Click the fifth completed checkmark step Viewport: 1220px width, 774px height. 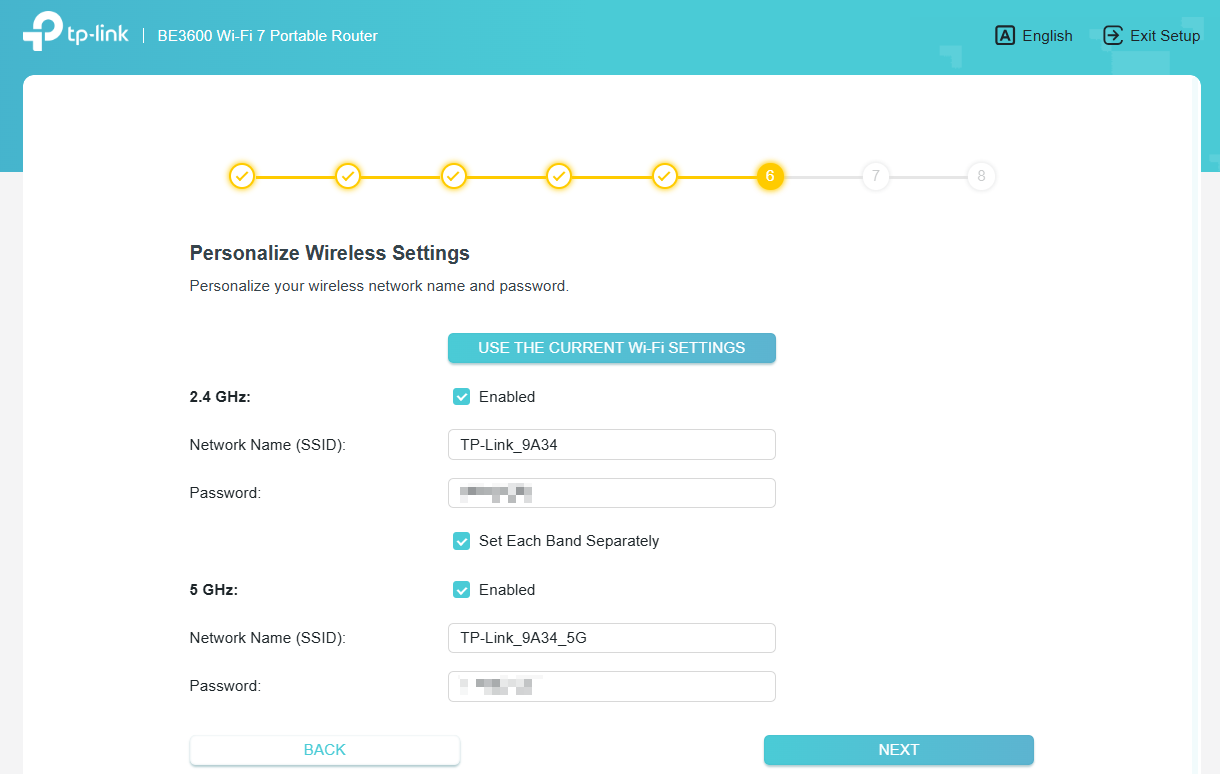pos(665,176)
